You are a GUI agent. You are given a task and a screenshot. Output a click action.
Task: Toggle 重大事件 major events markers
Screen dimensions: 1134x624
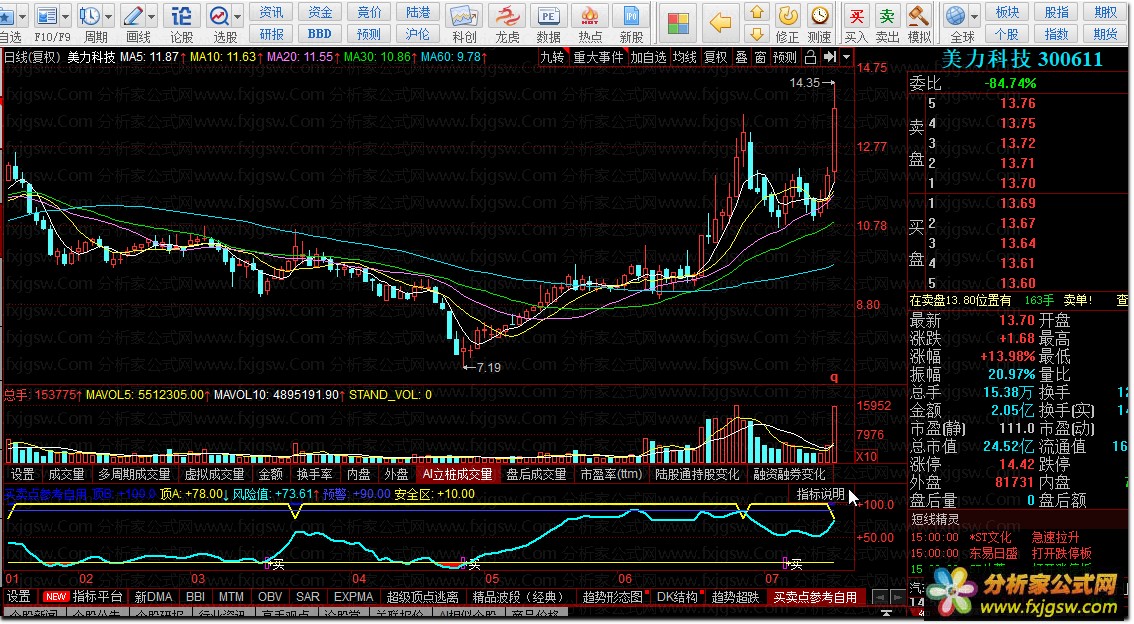597,57
